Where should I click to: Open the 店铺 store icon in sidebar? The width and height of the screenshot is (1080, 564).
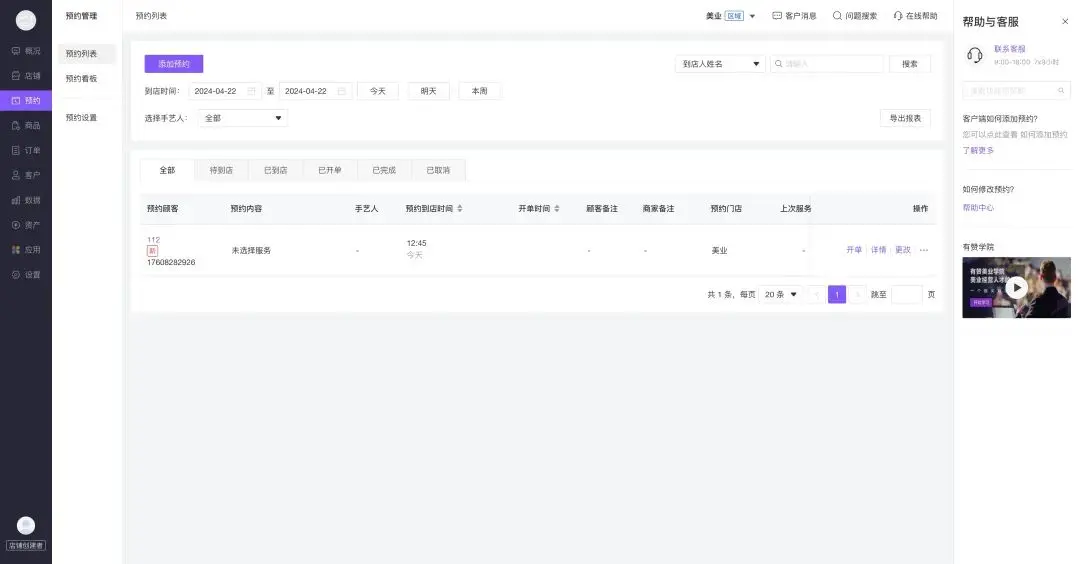pyautogui.click(x=16, y=75)
